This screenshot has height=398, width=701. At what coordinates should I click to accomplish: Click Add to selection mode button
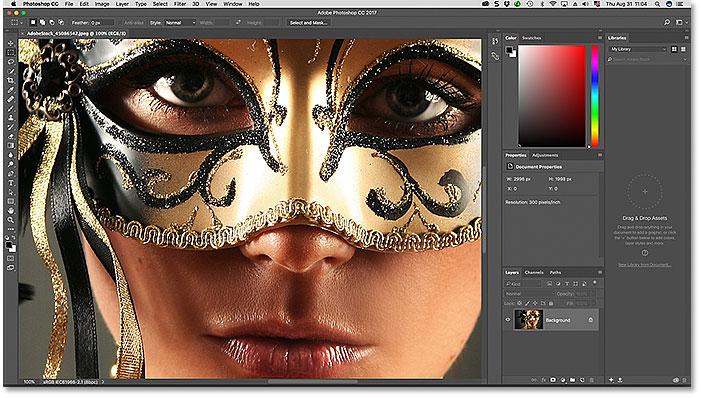coord(42,22)
